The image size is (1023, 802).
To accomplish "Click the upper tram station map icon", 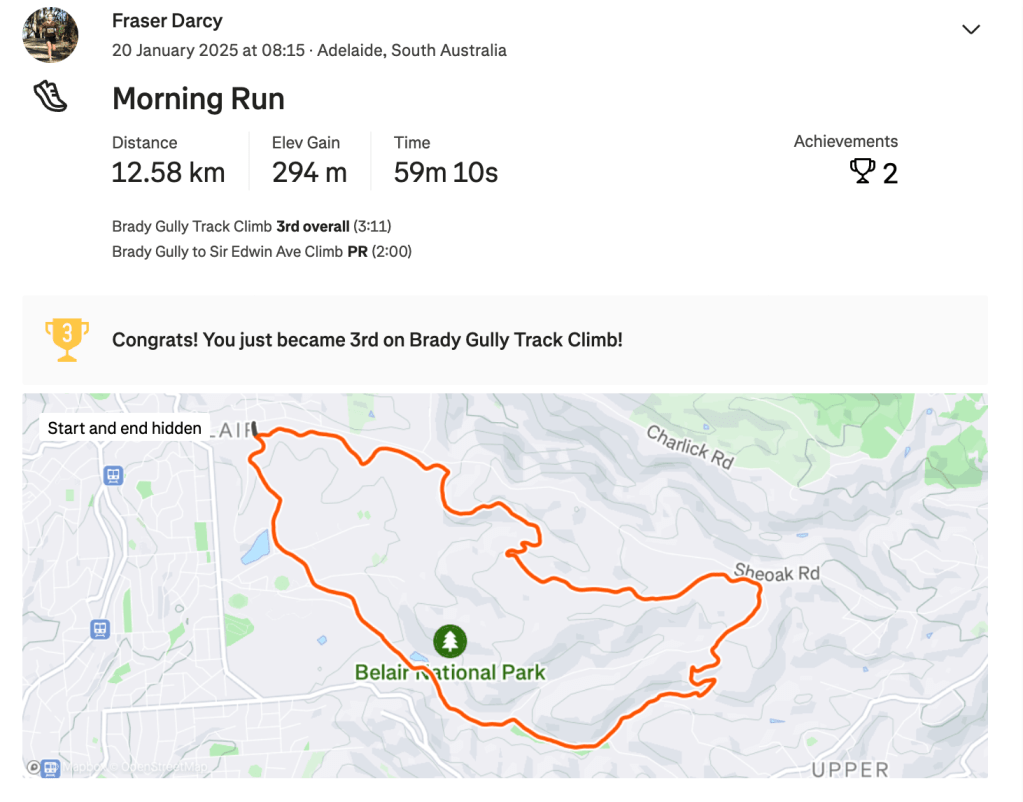I will (x=113, y=475).
